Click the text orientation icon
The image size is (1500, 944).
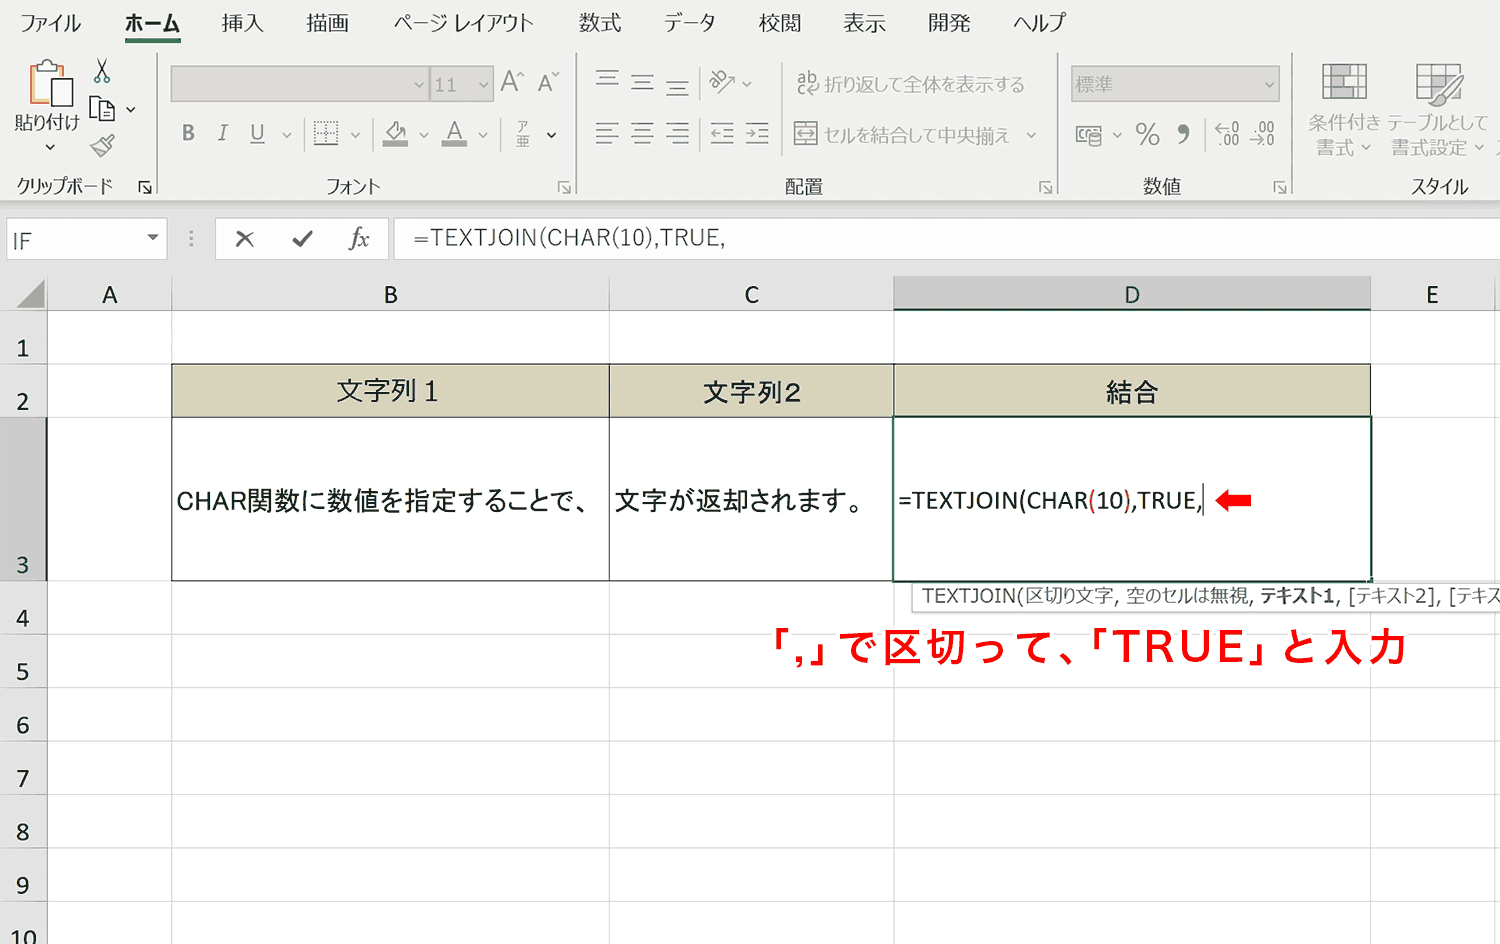(722, 83)
